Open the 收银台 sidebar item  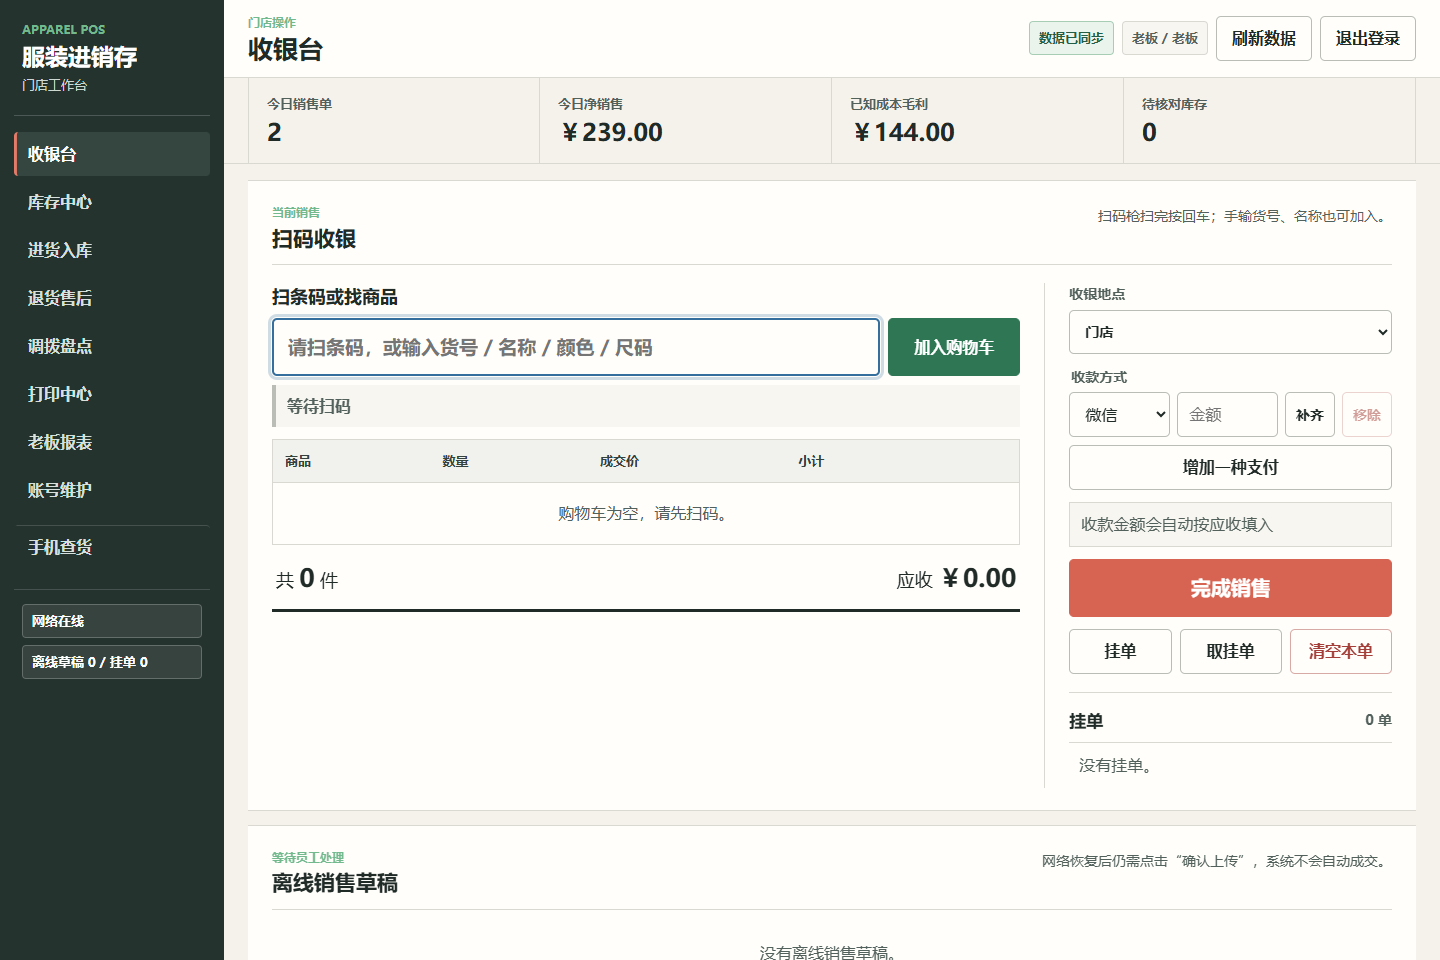tap(112, 154)
